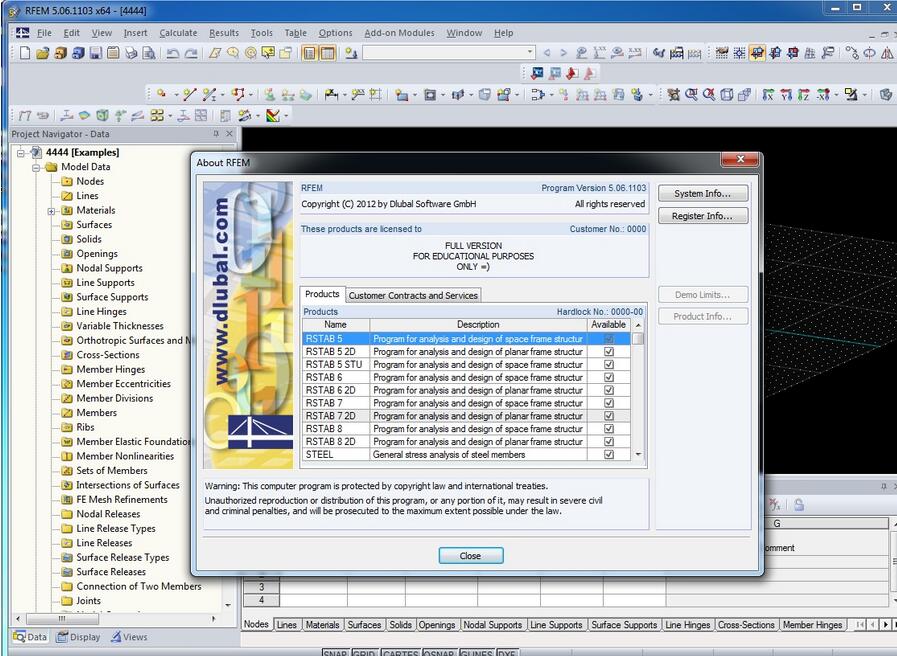Viewport: 897px width, 656px height.
Task: Click the previous load case arrow icon
Action: coord(547,53)
